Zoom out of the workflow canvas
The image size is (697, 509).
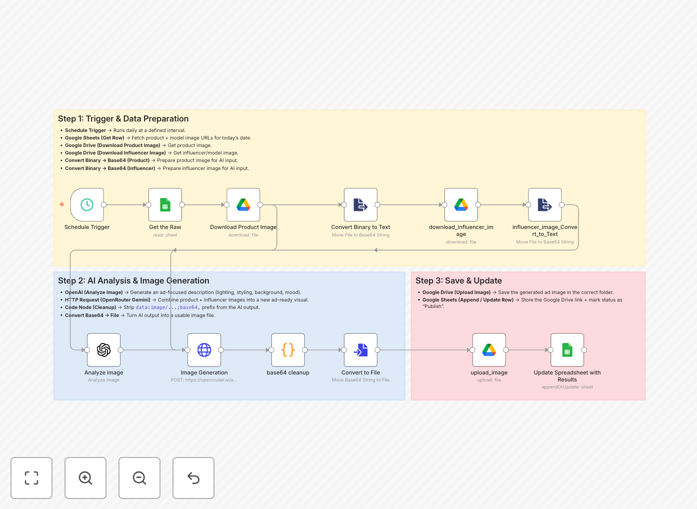click(x=139, y=478)
